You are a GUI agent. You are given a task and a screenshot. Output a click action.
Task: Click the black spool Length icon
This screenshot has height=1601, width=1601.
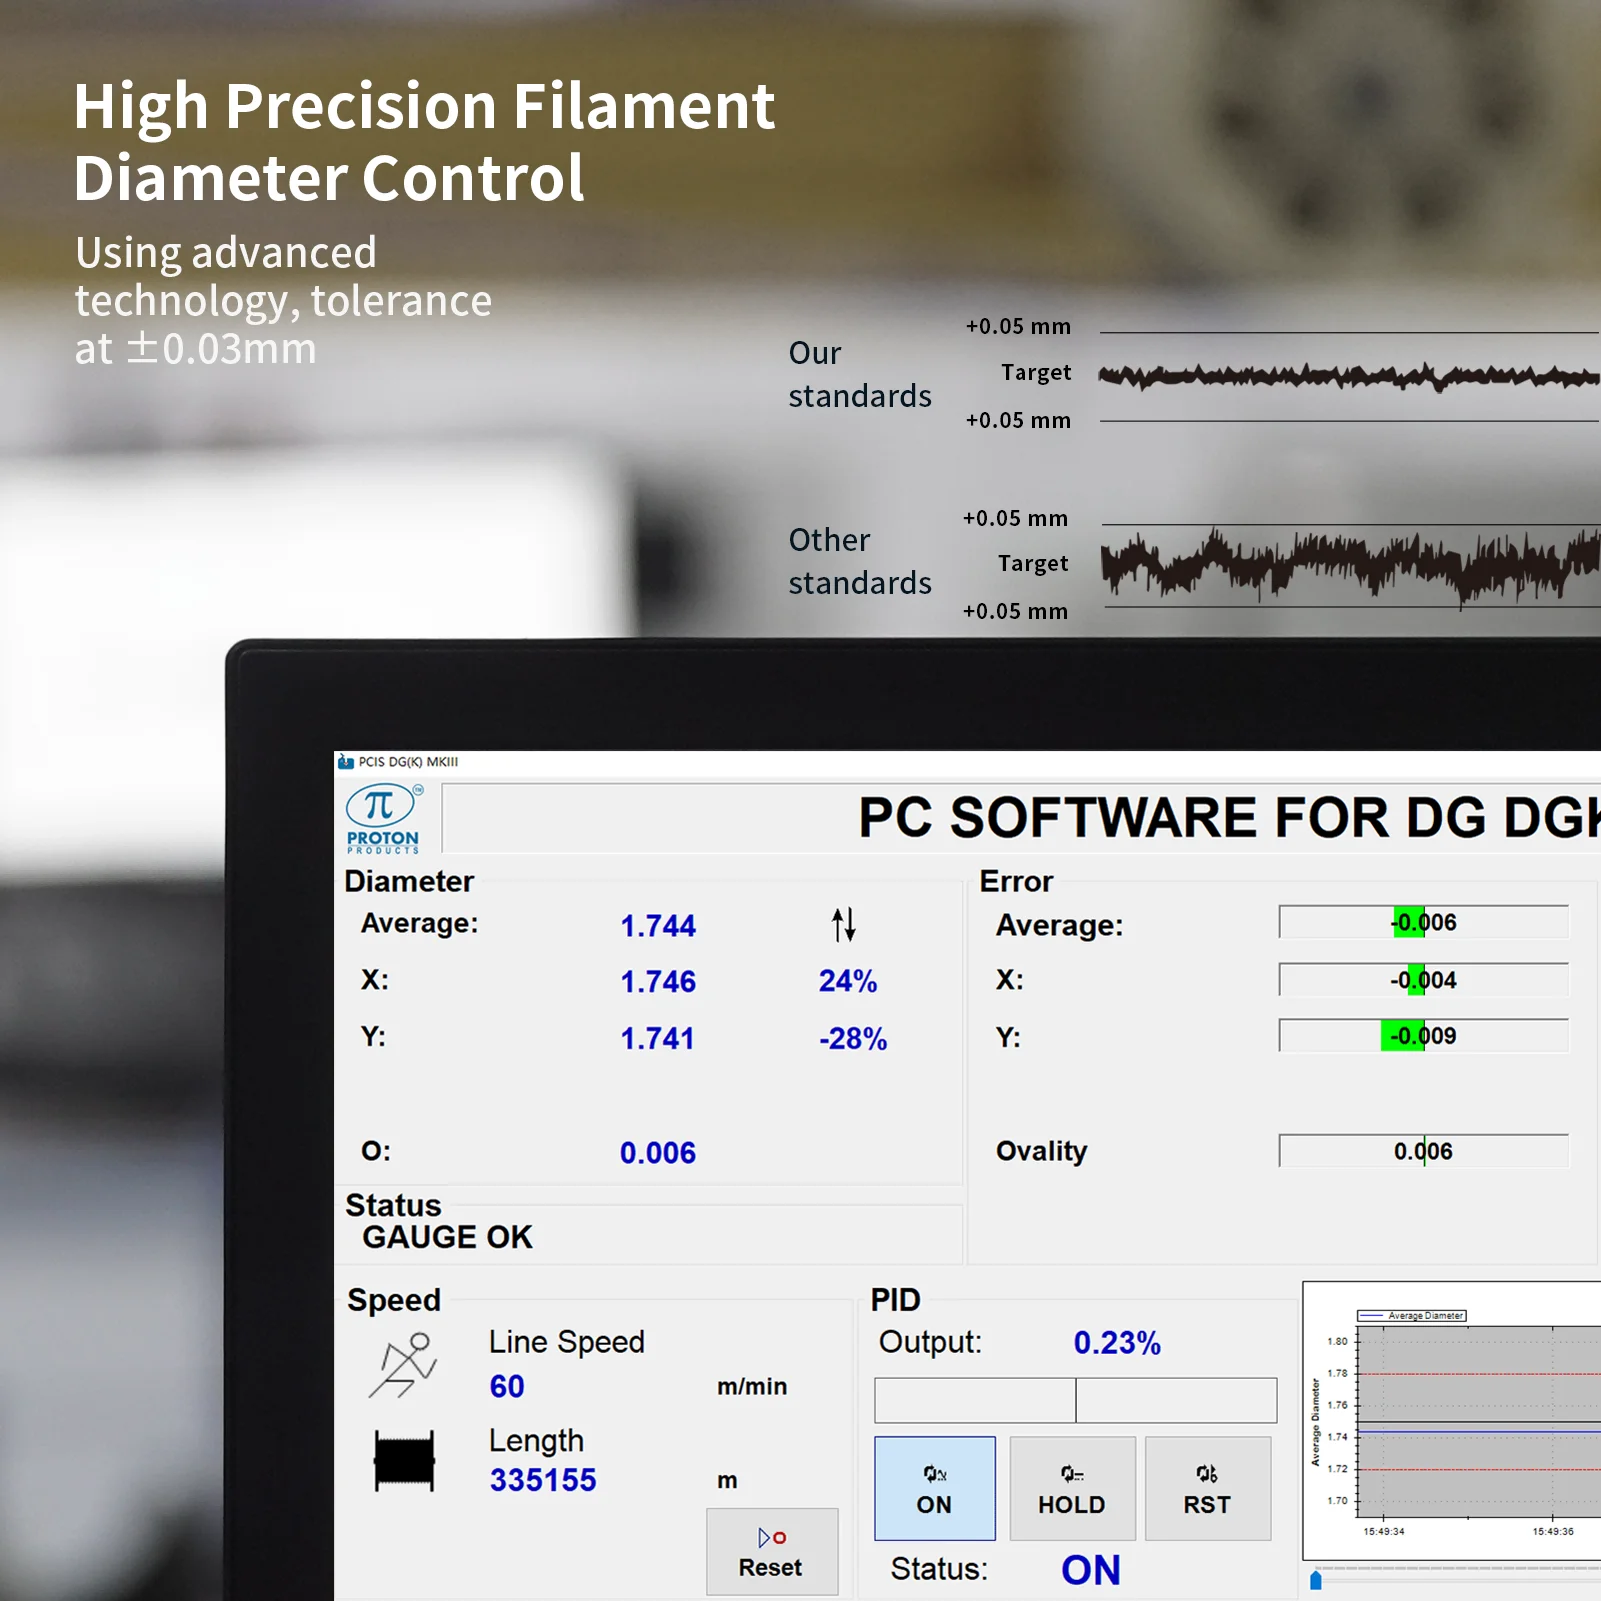pyautogui.click(x=404, y=1460)
